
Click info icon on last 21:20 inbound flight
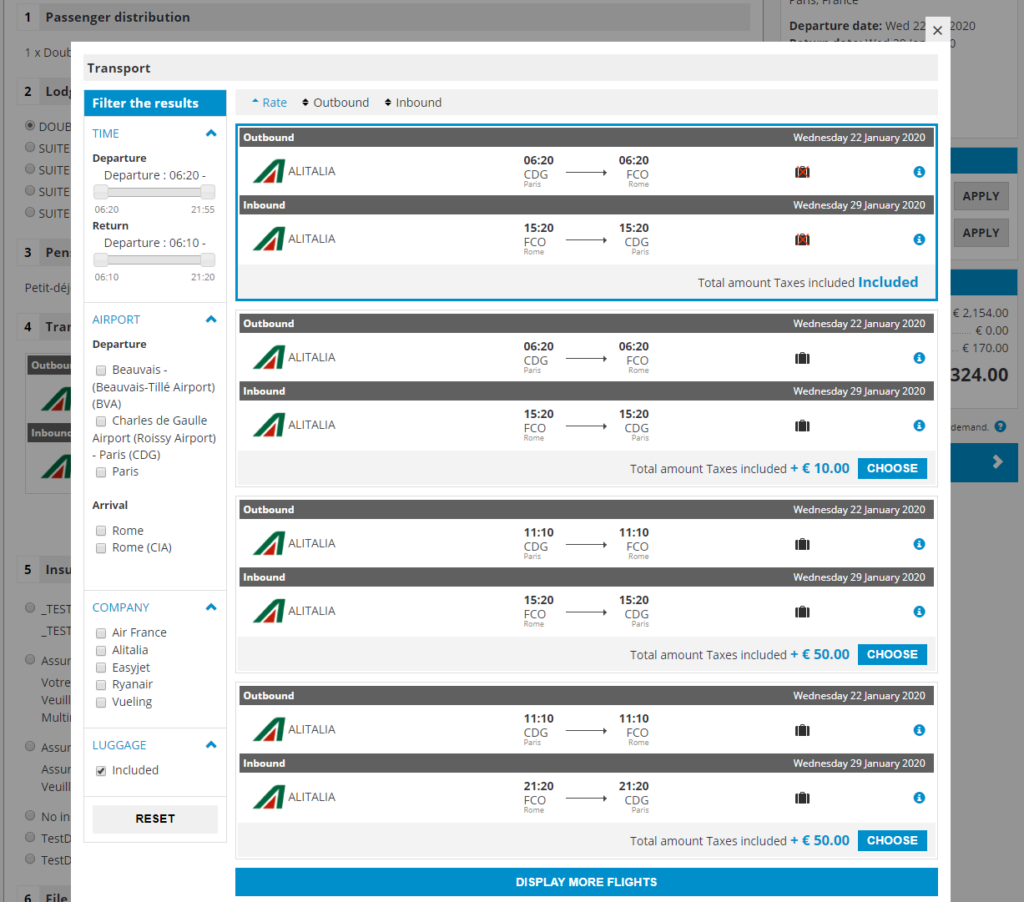(919, 798)
